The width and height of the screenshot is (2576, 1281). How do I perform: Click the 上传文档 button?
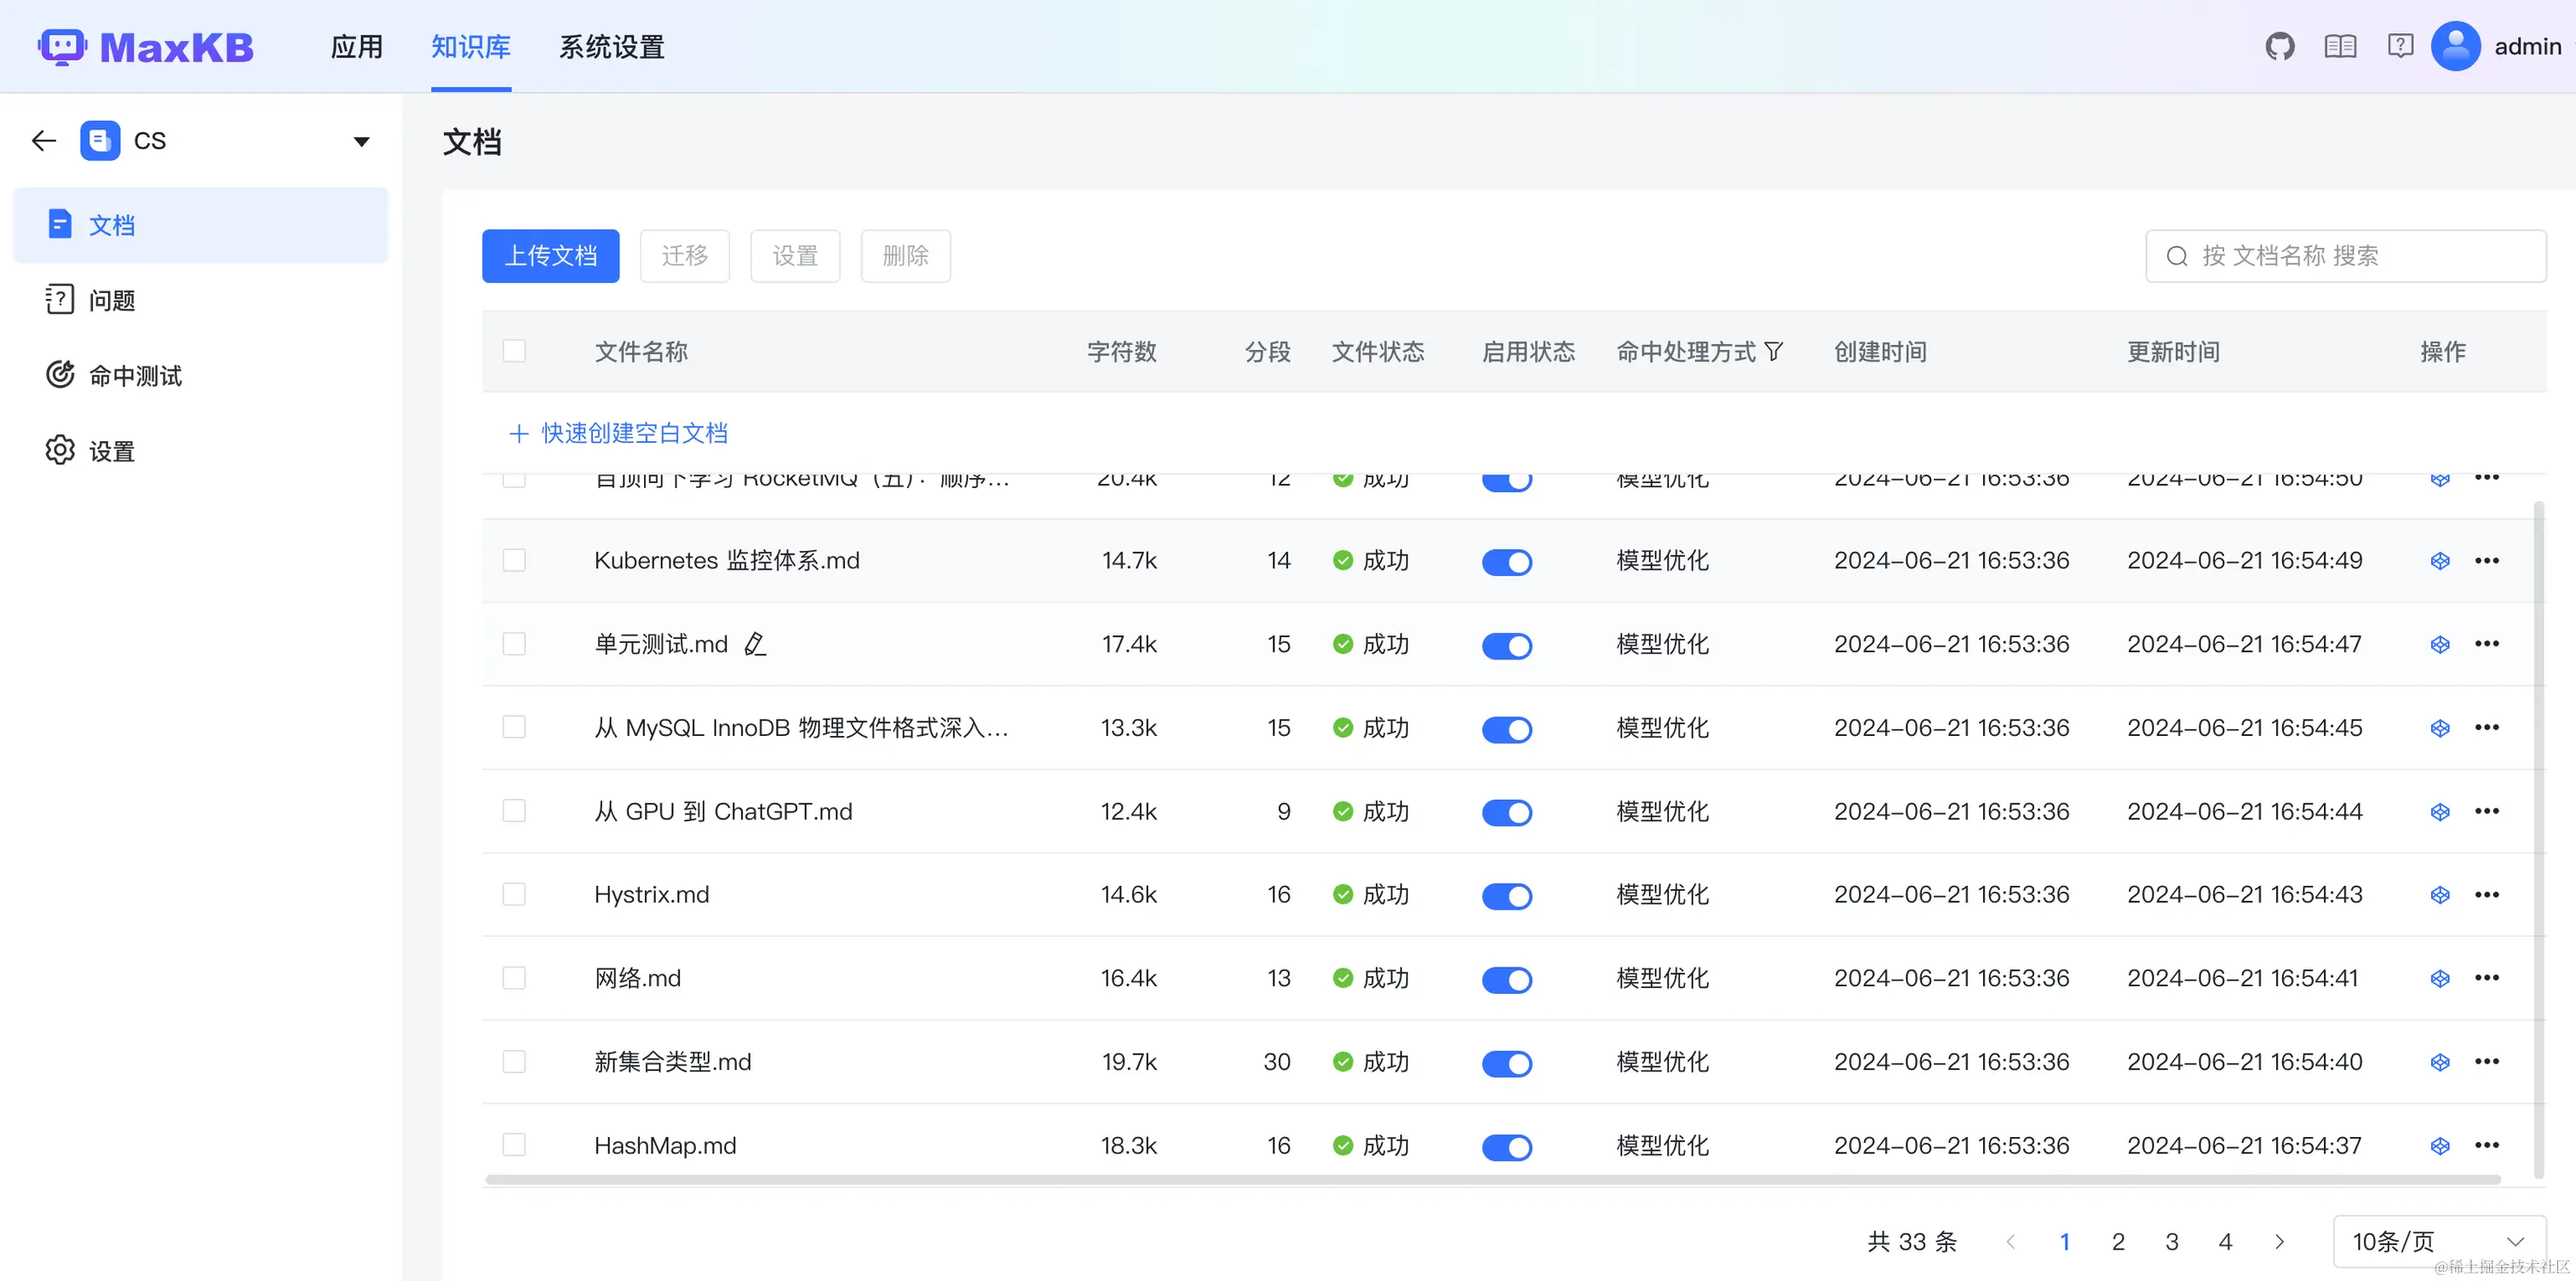[x=550, y=256]
